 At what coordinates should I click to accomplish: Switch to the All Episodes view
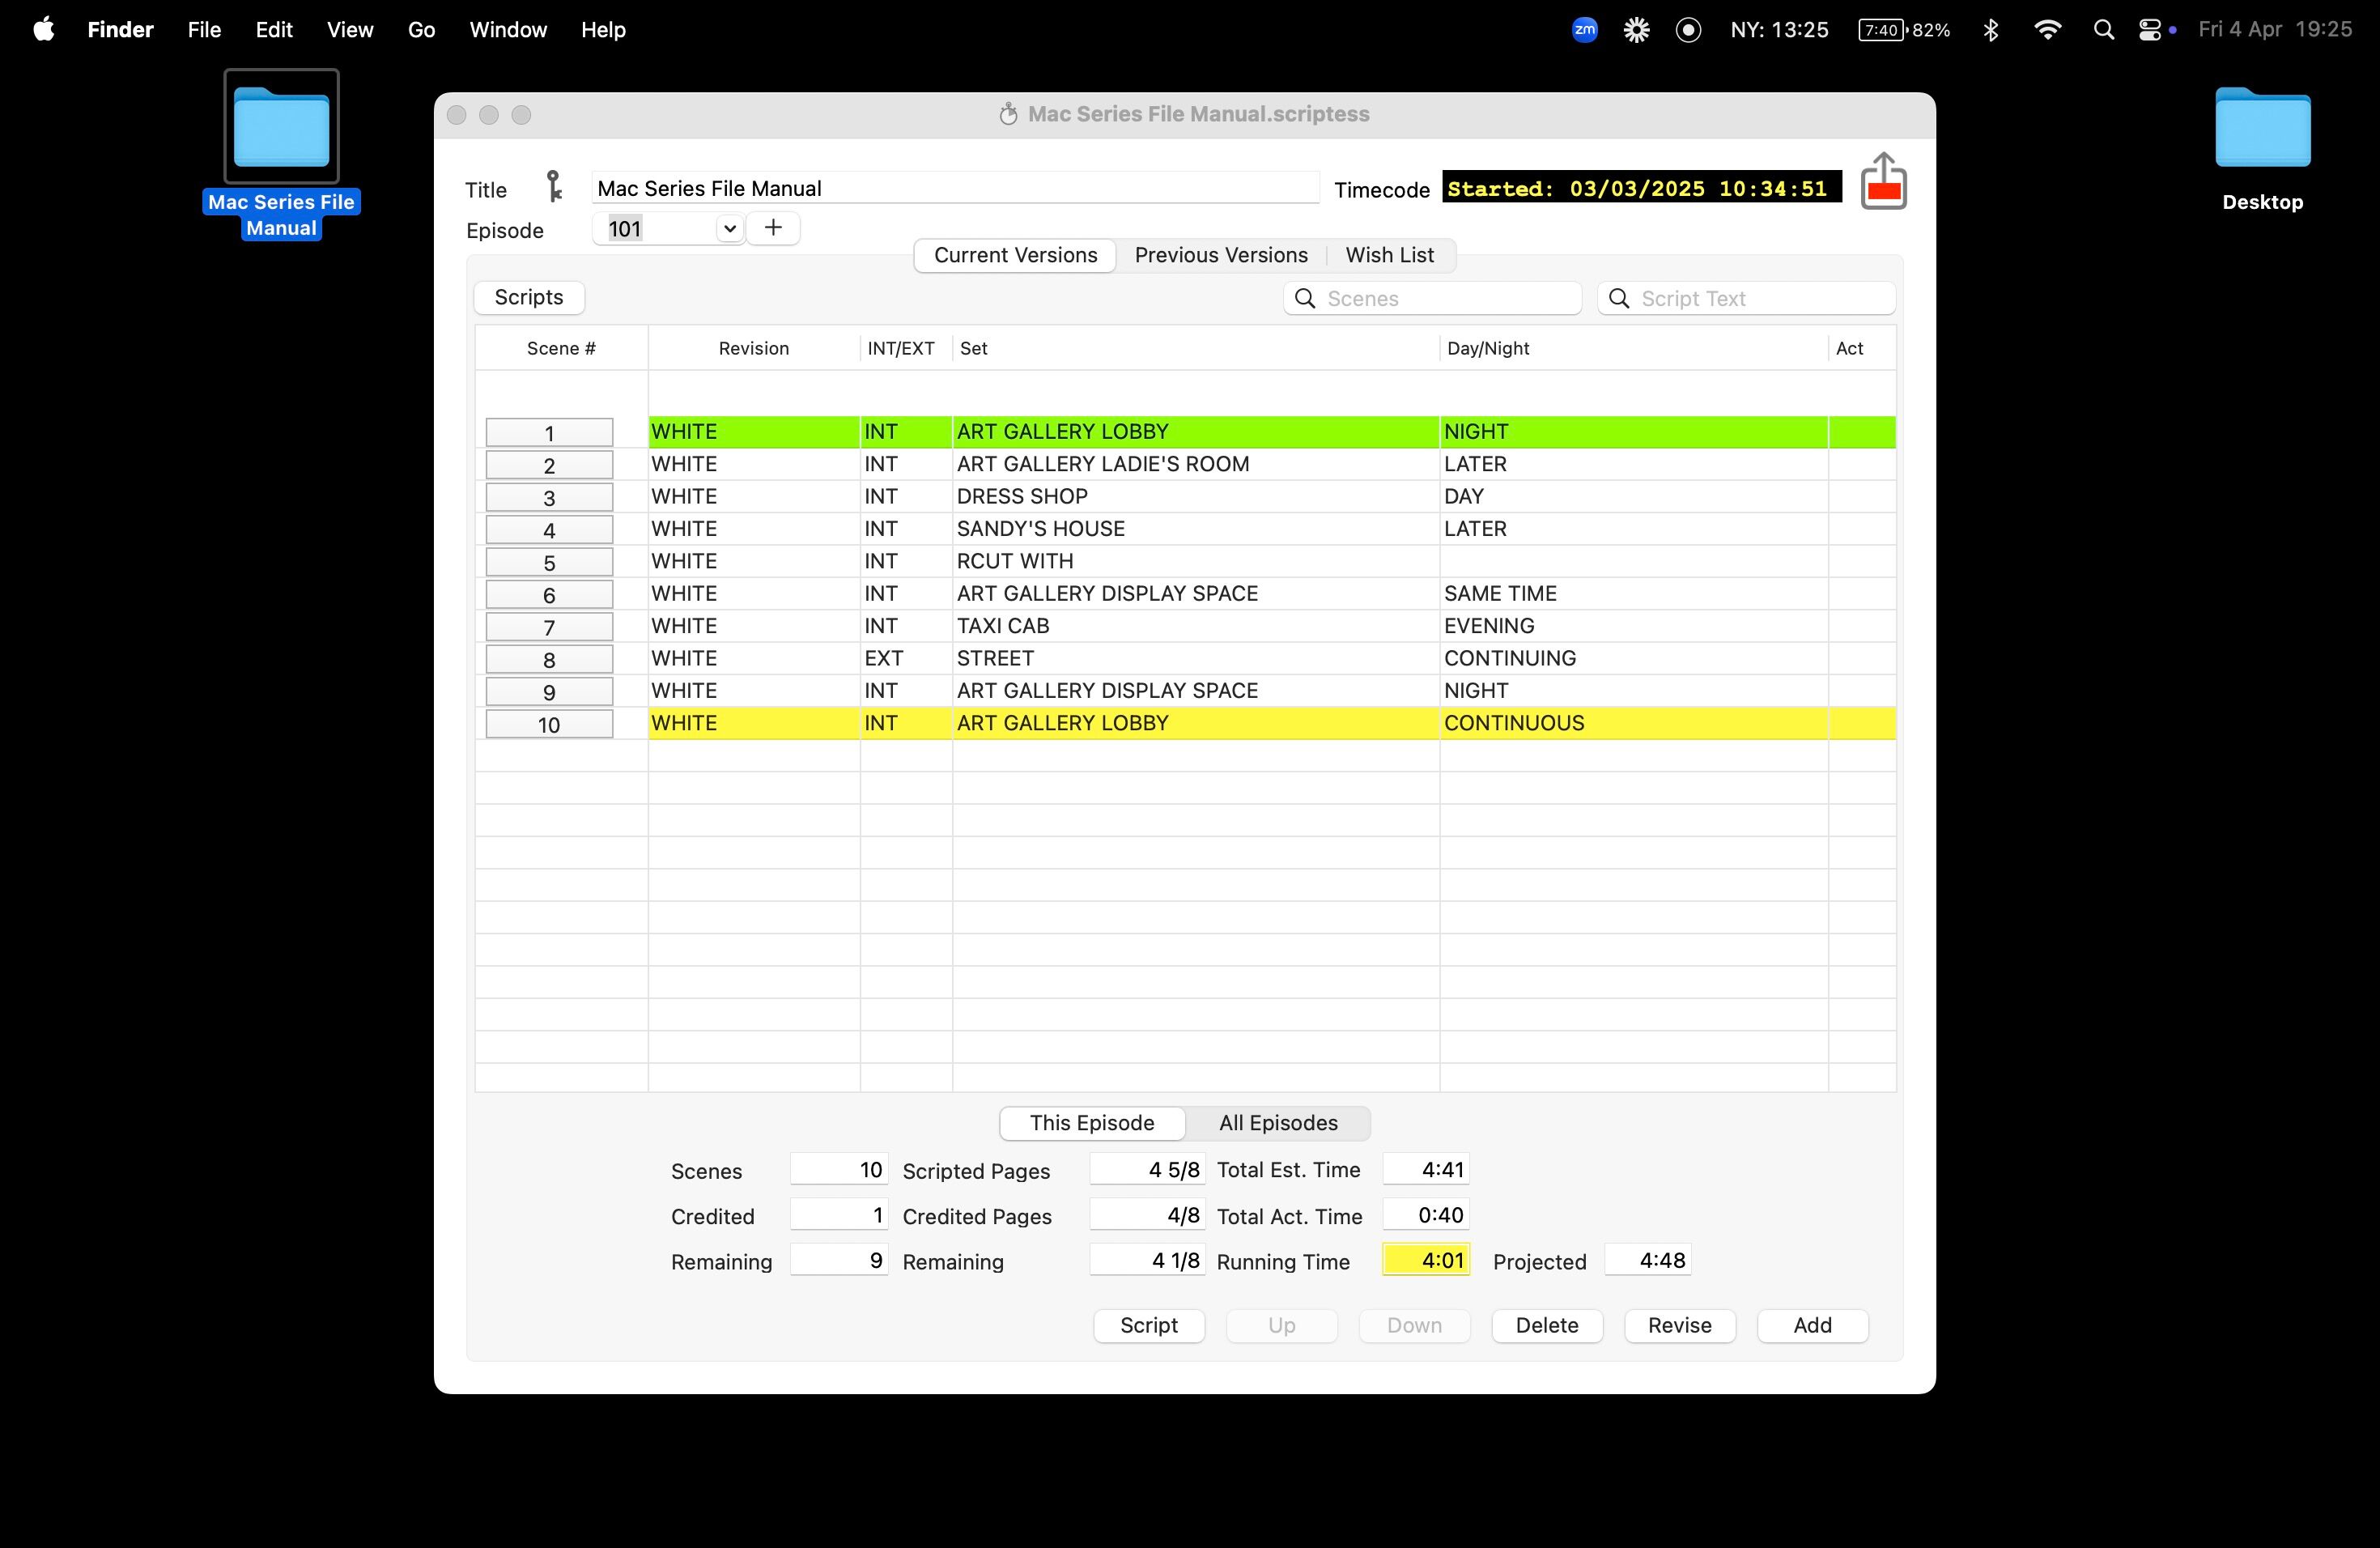1277,1123
